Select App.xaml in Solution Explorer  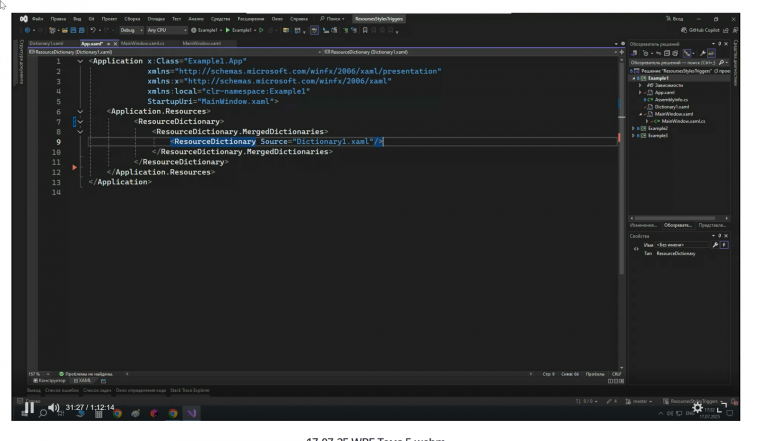[x=664, y=92]
